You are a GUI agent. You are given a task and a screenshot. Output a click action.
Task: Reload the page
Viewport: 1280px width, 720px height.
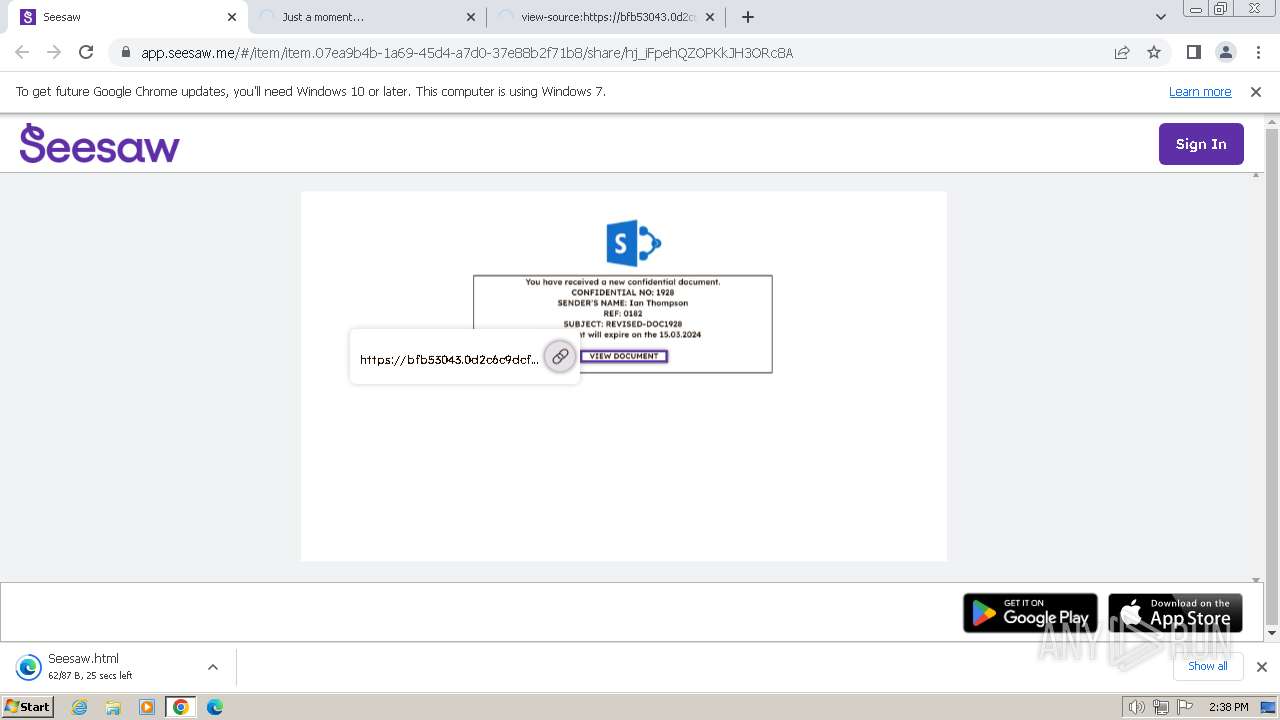tap(86, 53)
